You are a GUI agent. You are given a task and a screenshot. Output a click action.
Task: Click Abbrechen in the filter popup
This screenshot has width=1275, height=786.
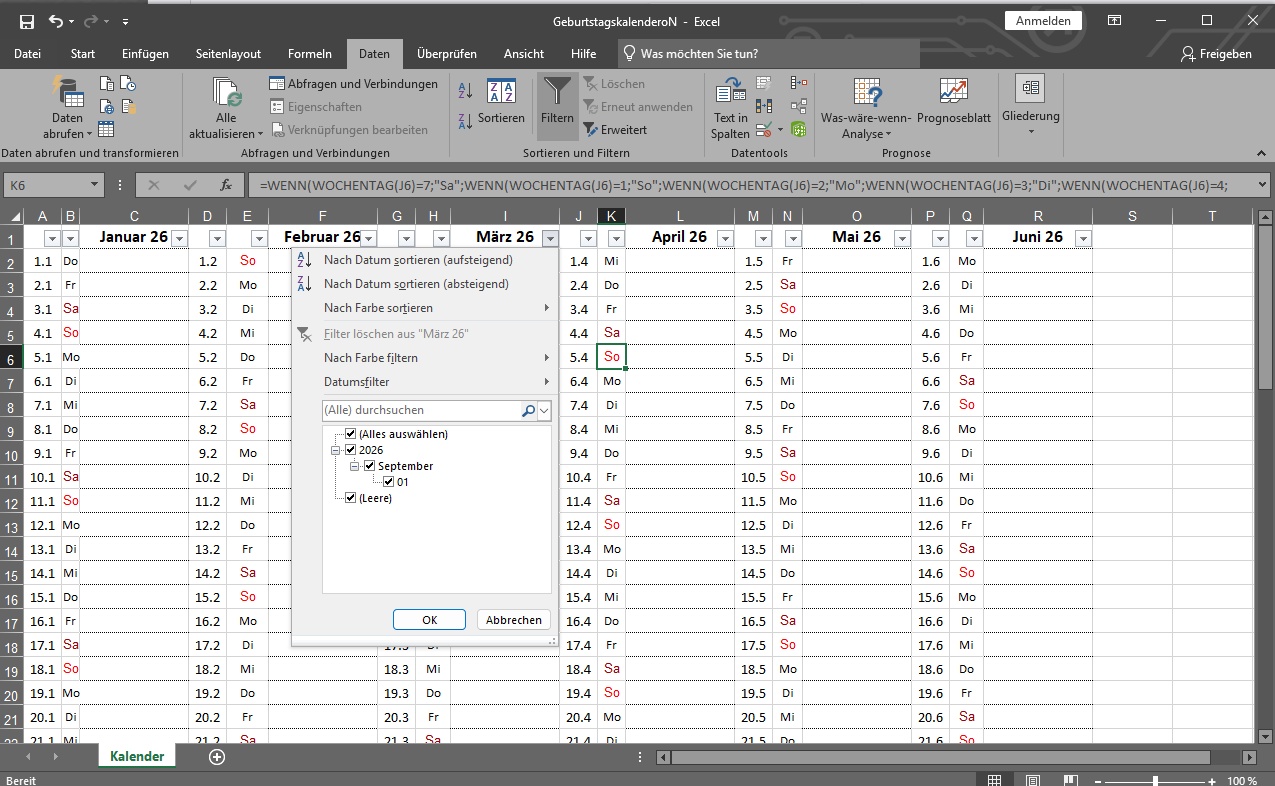point(514,620)
